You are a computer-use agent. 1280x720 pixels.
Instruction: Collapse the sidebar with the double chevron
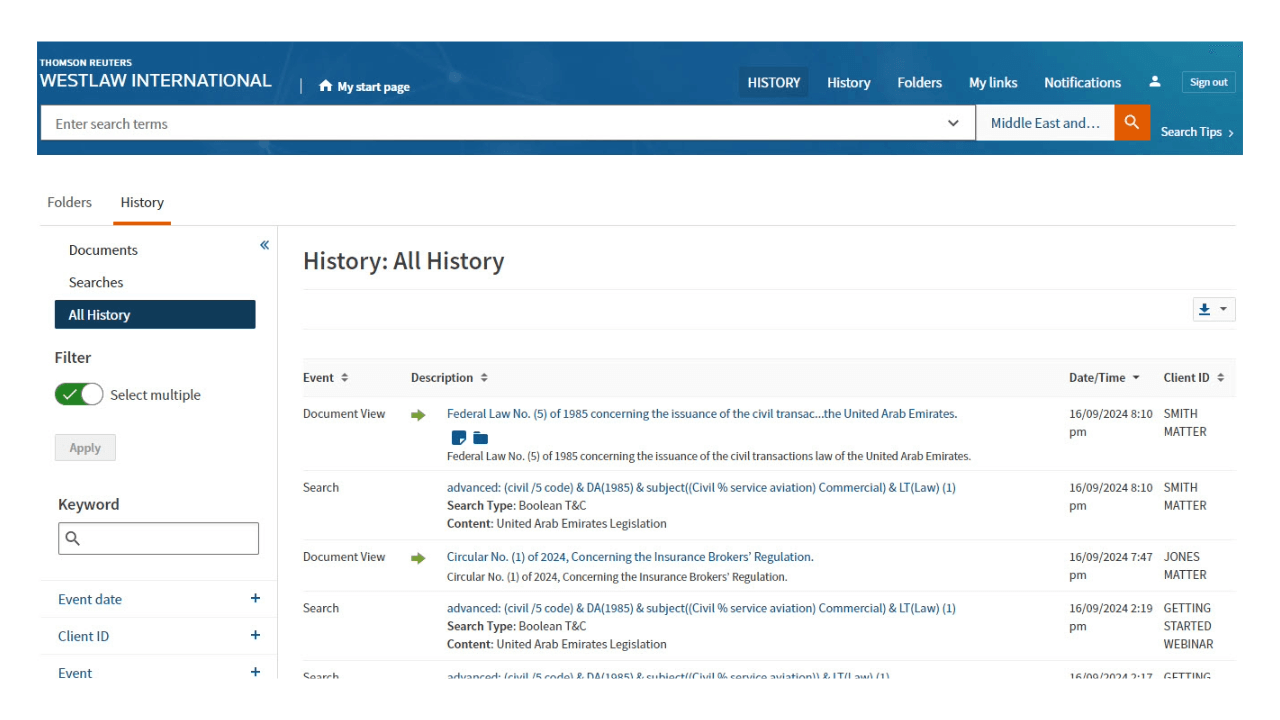264,245
